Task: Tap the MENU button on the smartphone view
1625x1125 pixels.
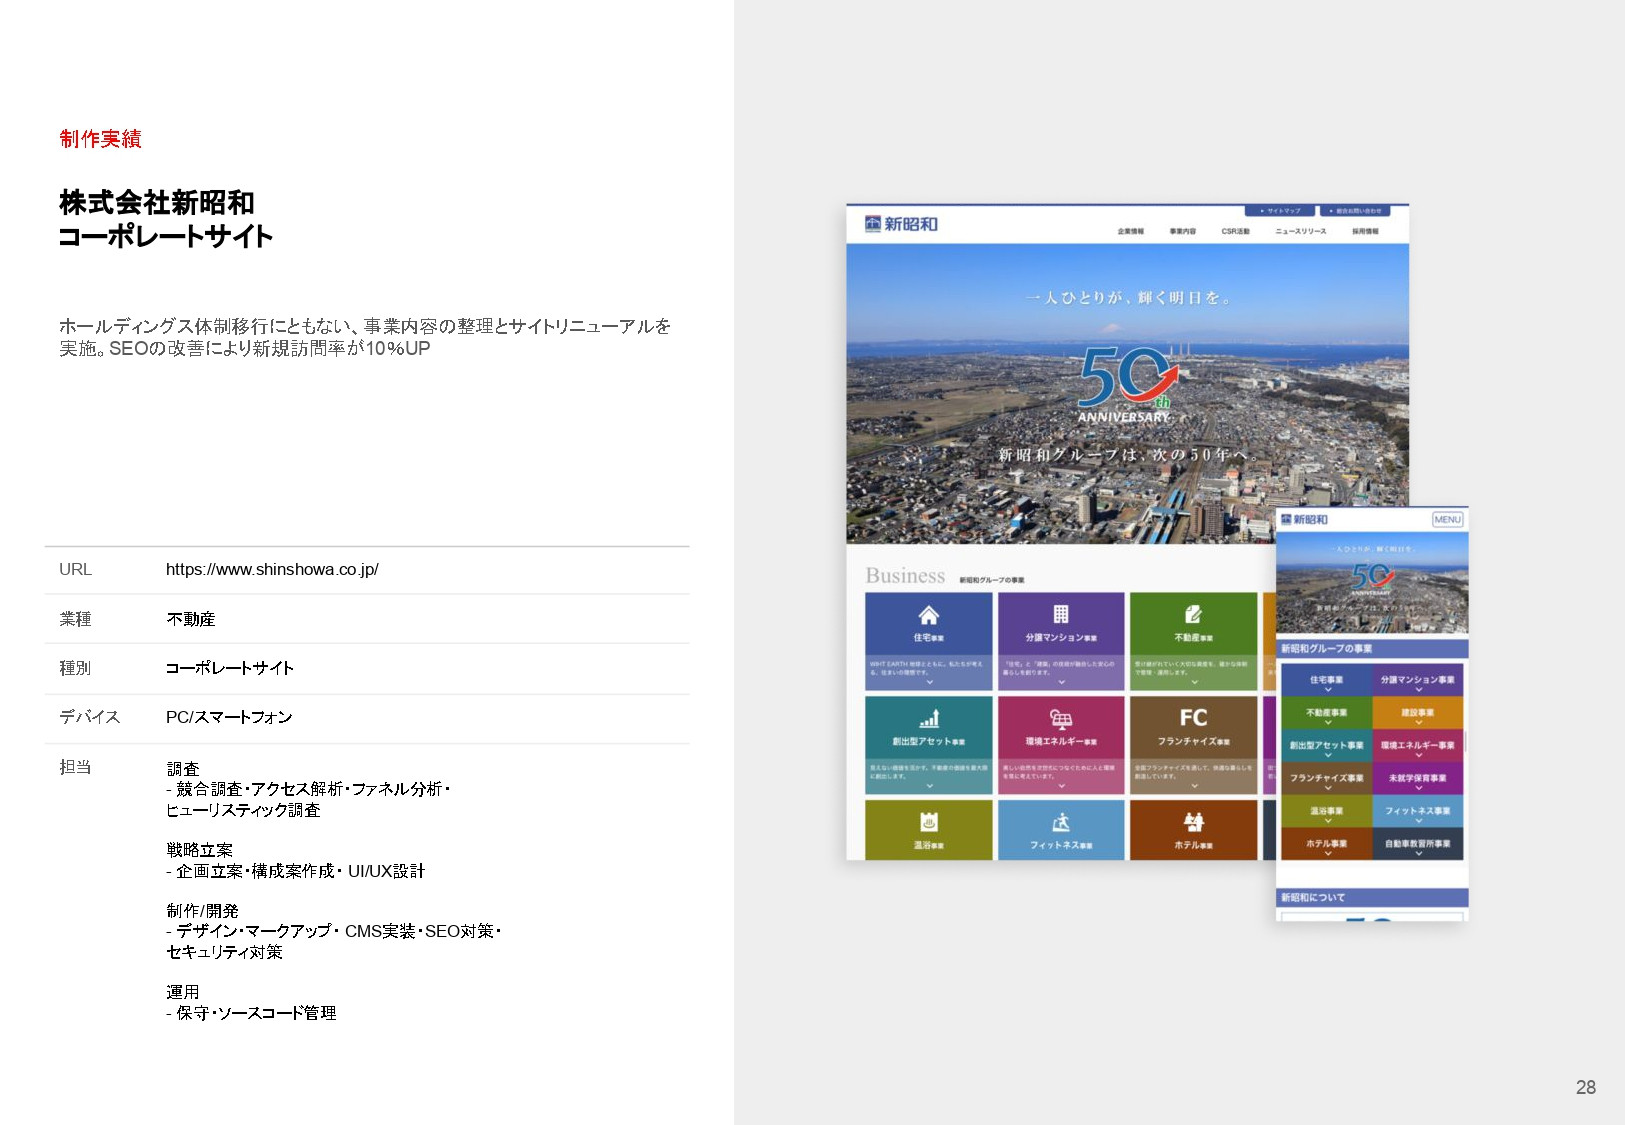Action: click(1447, 519)
